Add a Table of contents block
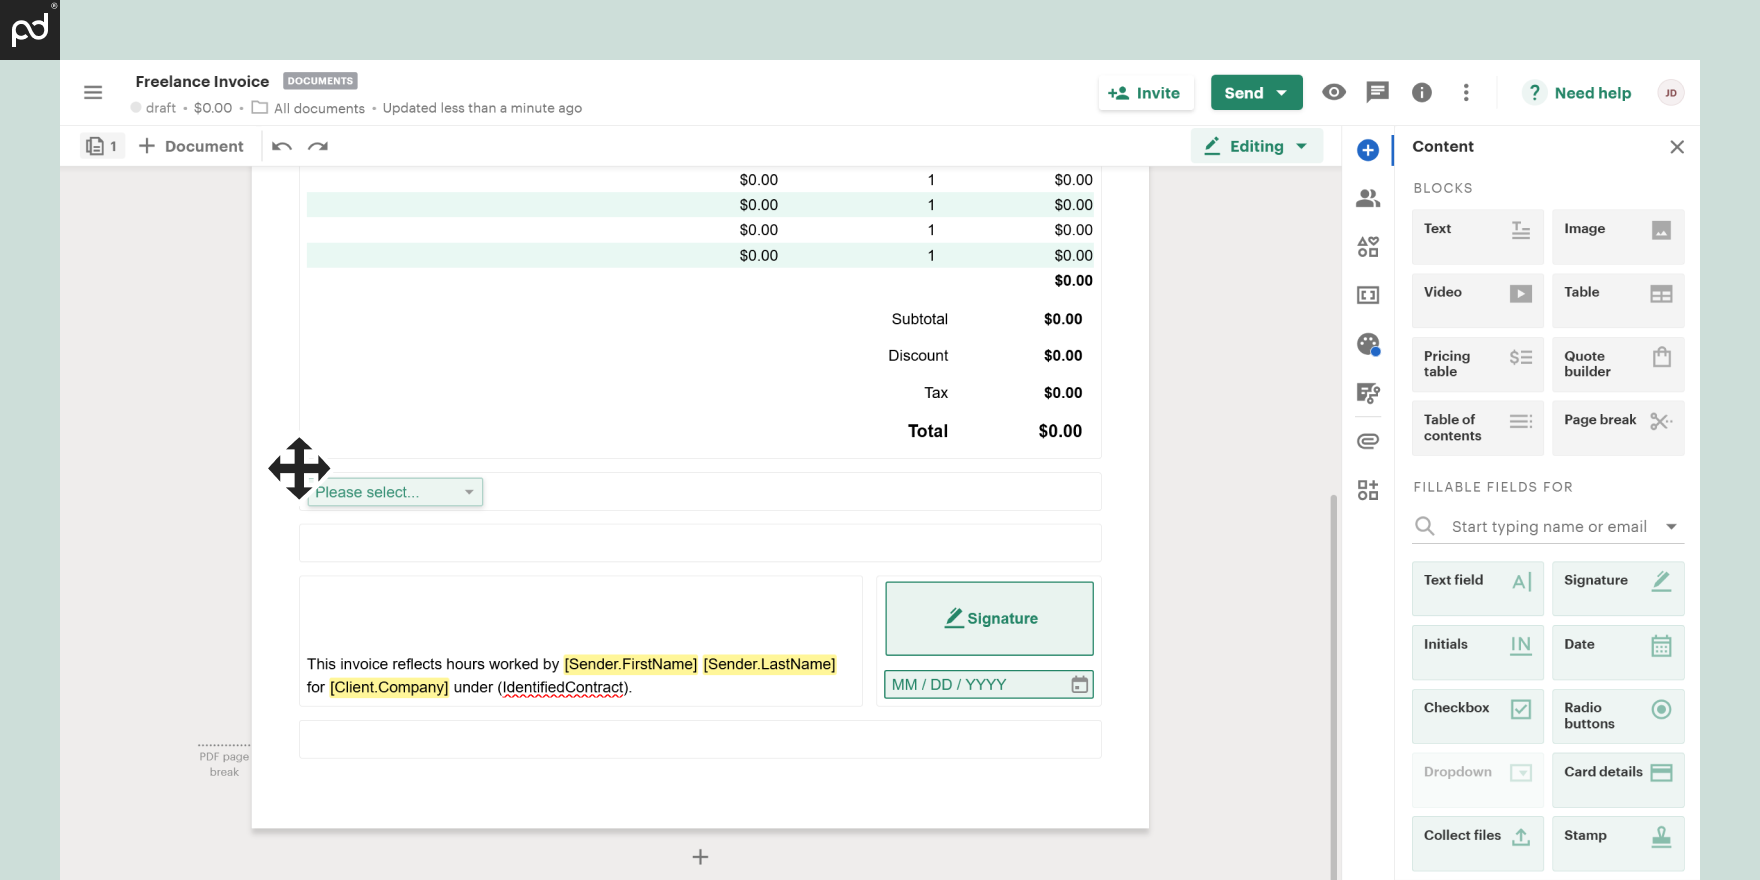This screenshot has width=1760, height=880. coord(1478,428)
